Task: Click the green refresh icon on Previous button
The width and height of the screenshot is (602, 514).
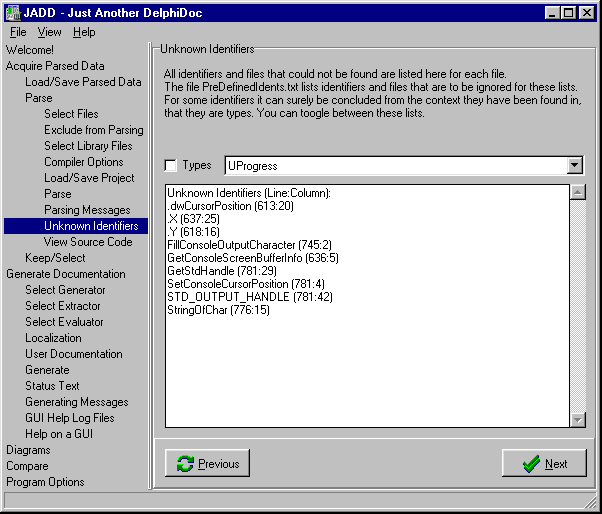Action: tap(185, 463)
